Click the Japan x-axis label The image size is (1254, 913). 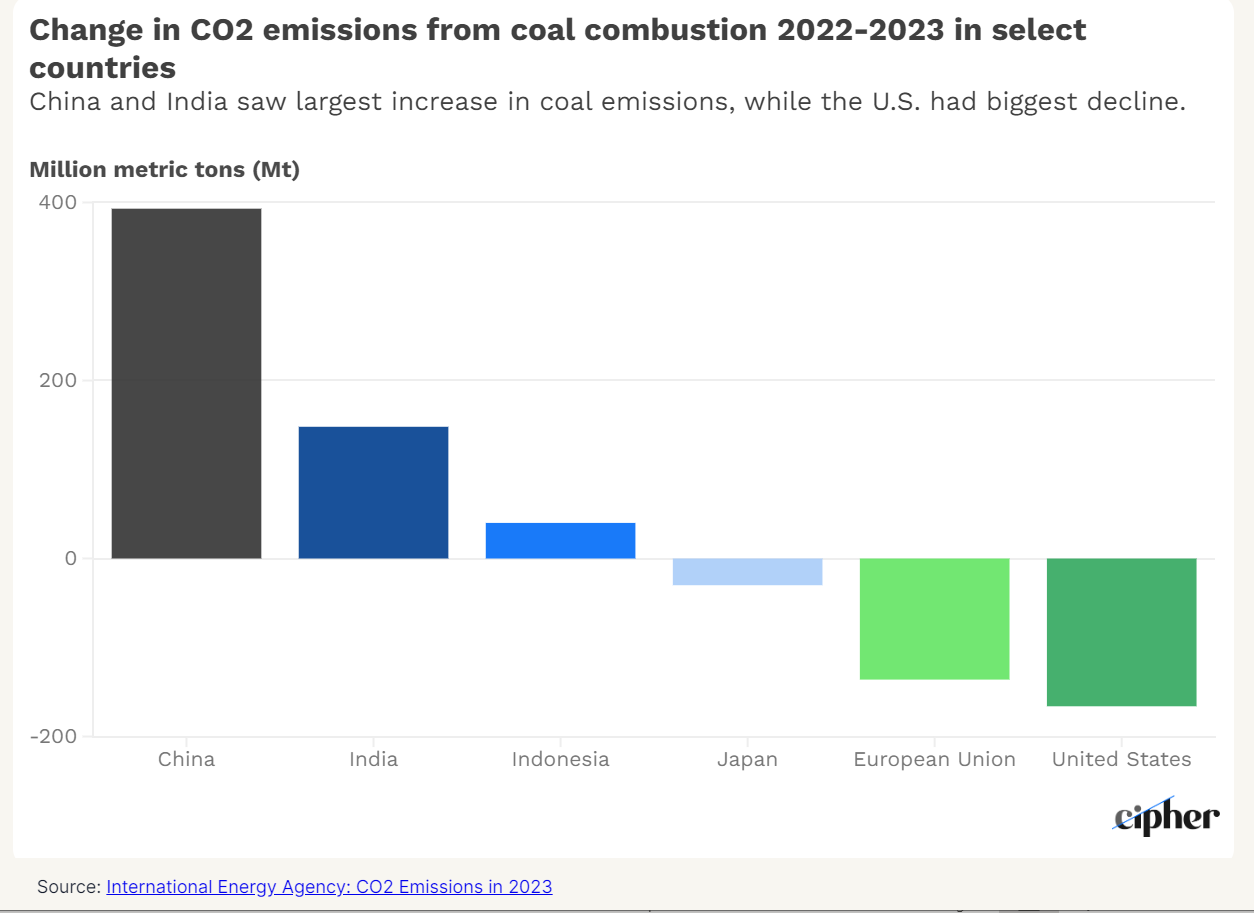pos(747,760)
